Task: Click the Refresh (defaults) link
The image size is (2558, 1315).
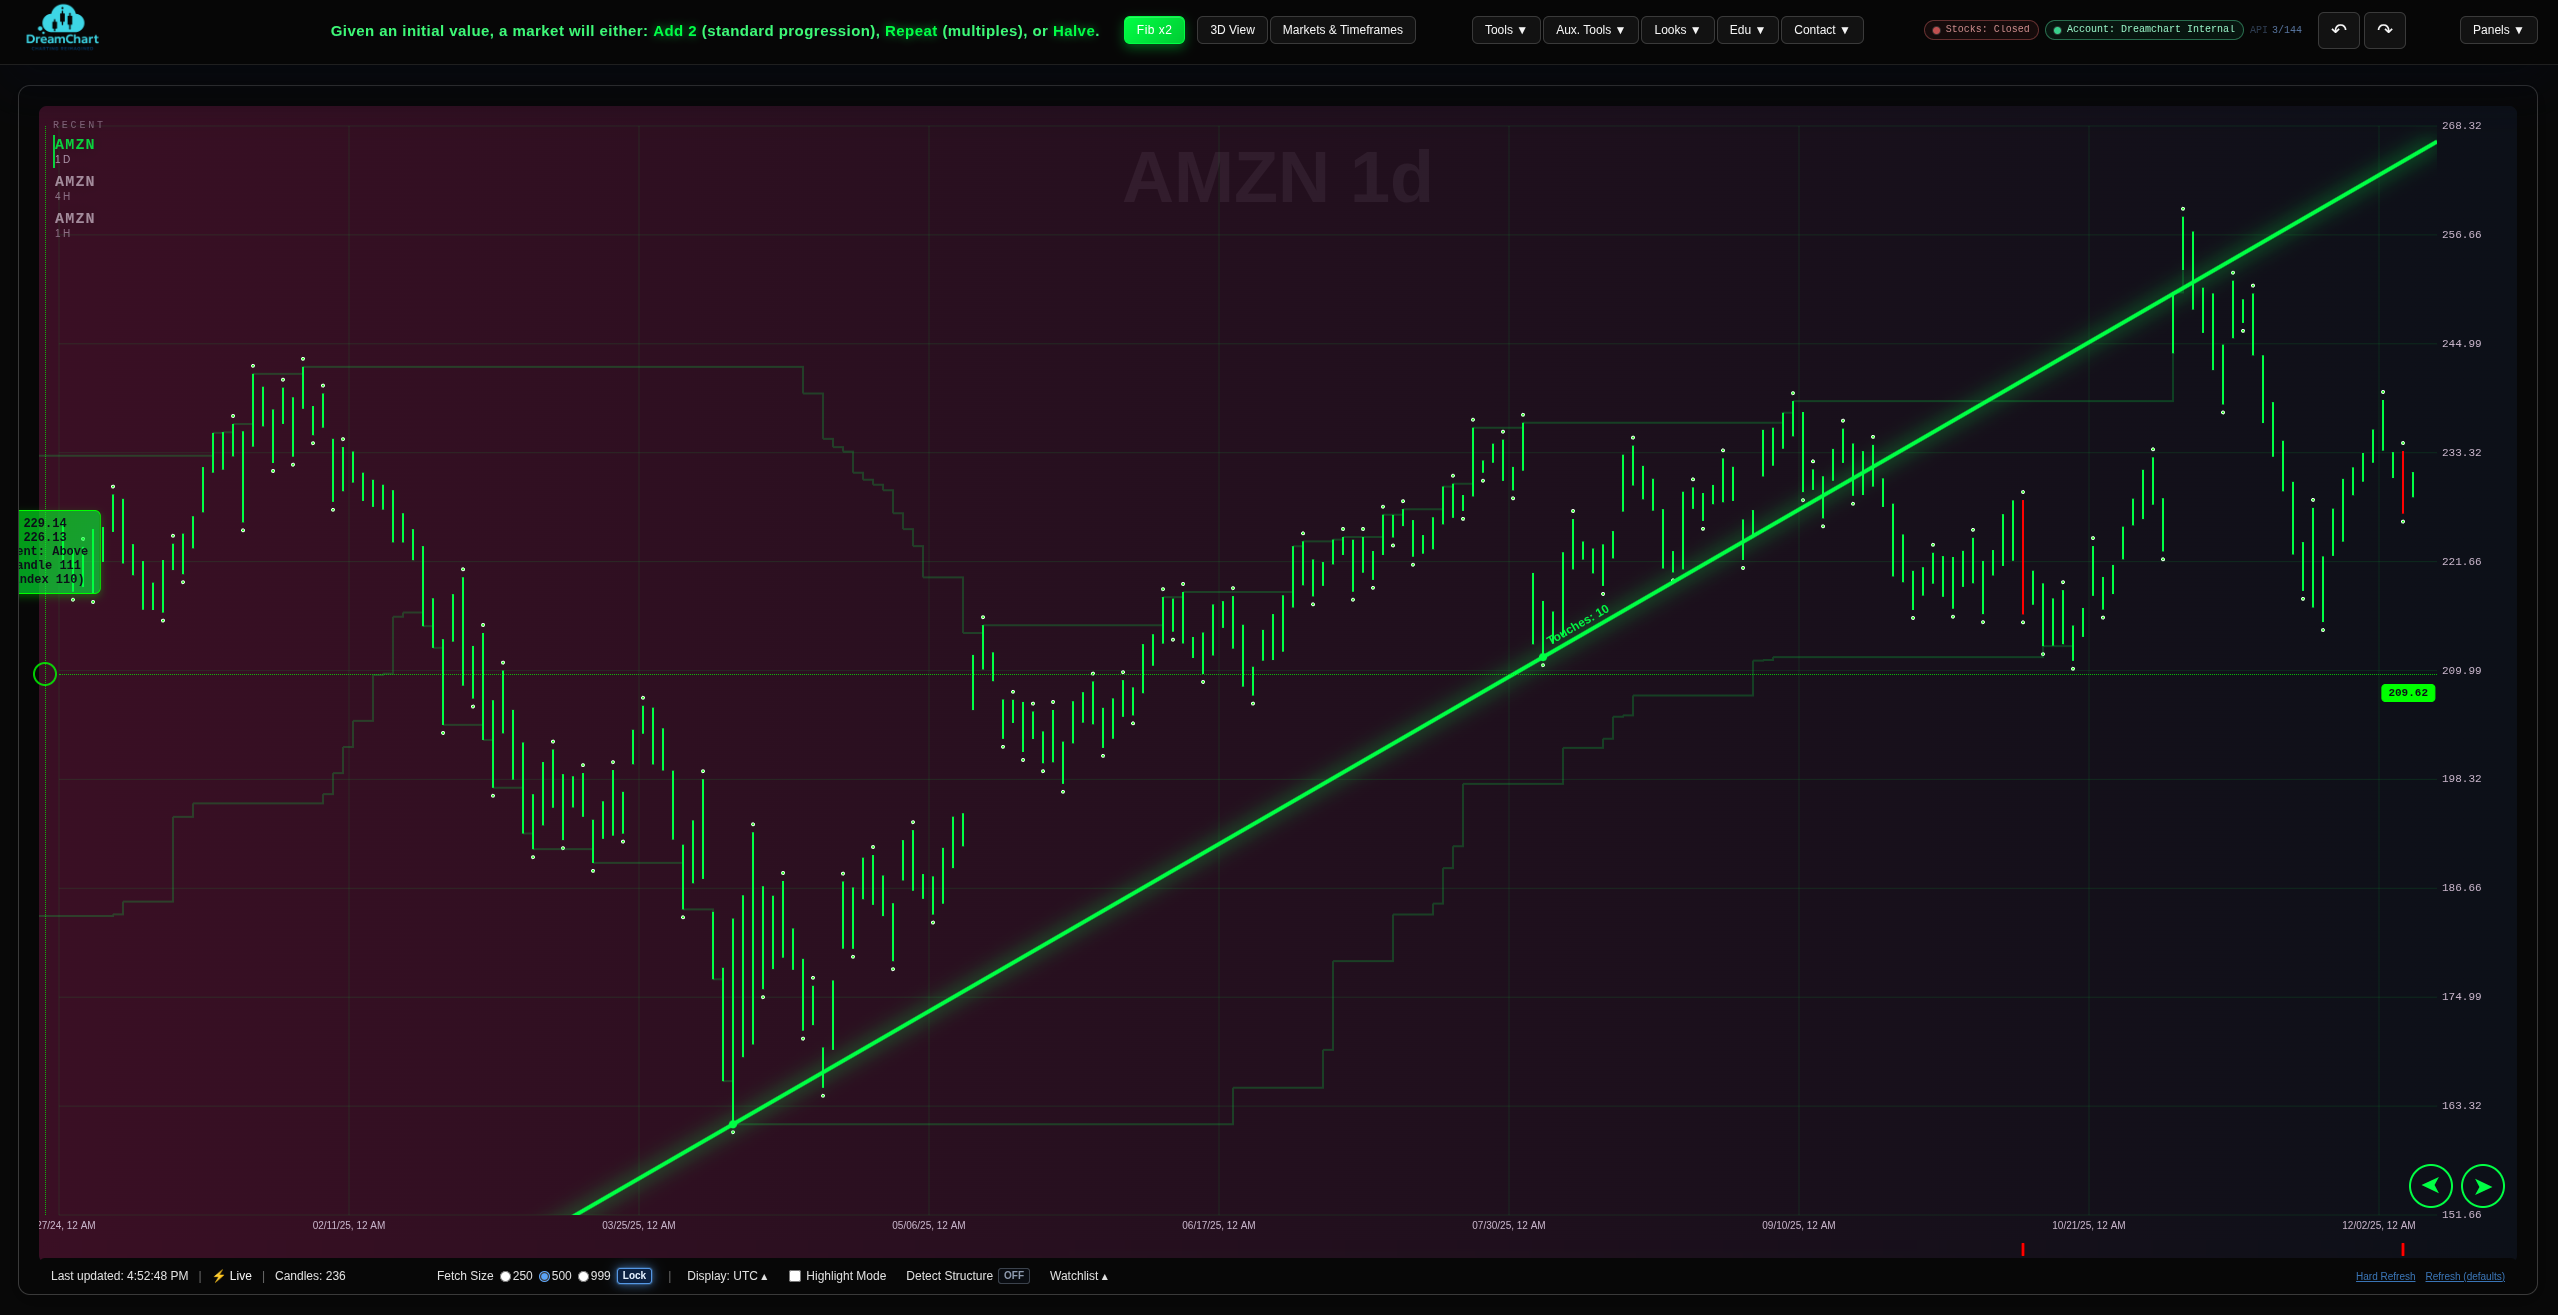Action: click(2465, 1277)
